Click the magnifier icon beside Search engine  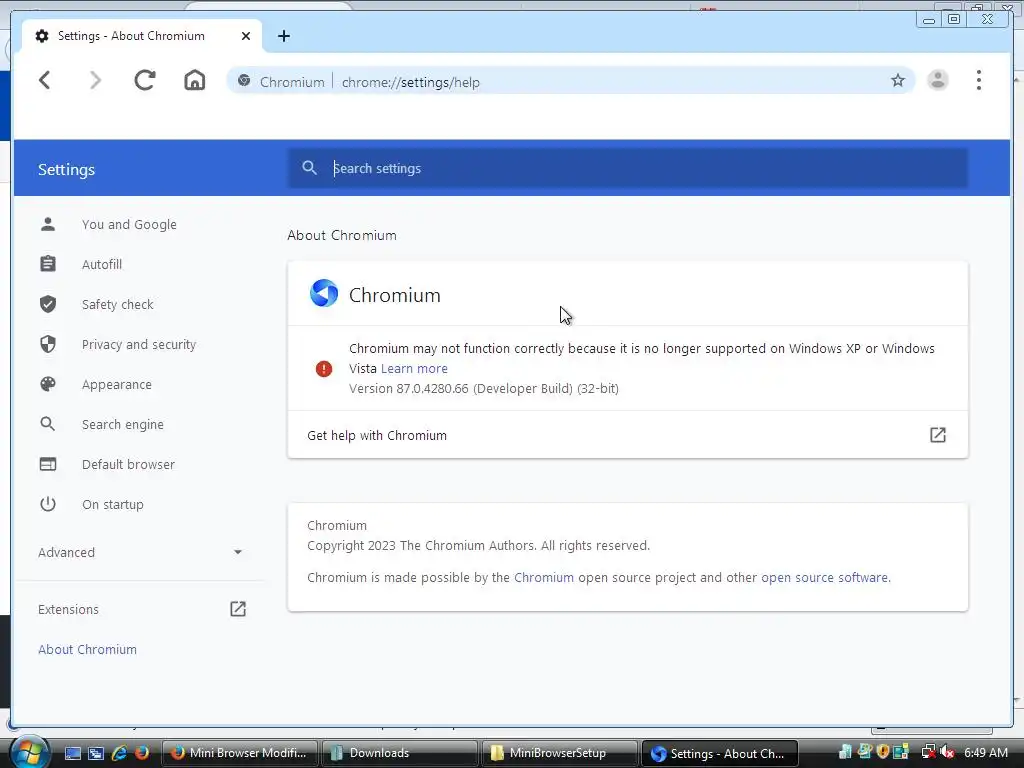48,424
